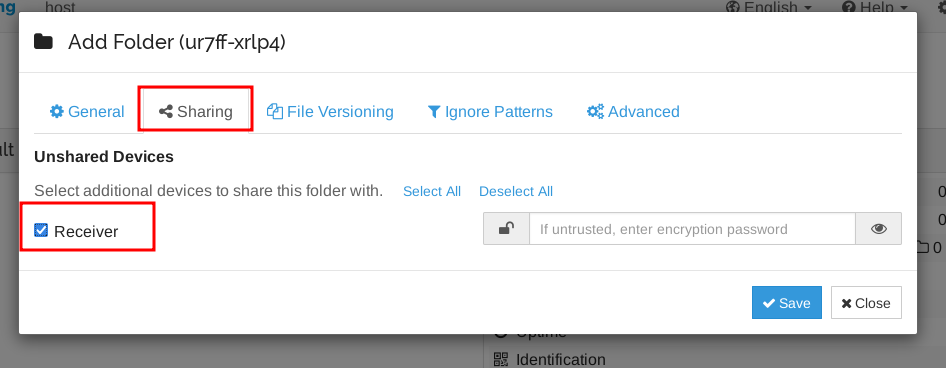Toggle password visibility with the eye button
946x368 pixels.
pos(878,229)
